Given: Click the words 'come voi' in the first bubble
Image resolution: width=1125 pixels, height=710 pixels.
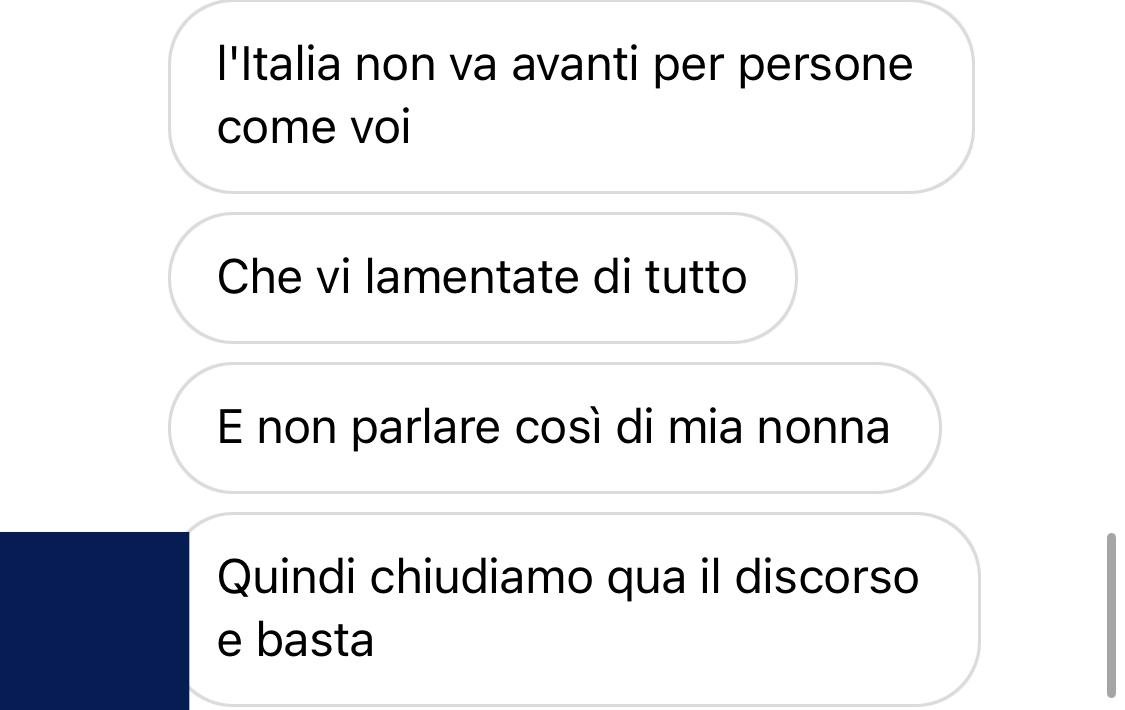Looking at the screenshot, I should click(x=314, y=128).
